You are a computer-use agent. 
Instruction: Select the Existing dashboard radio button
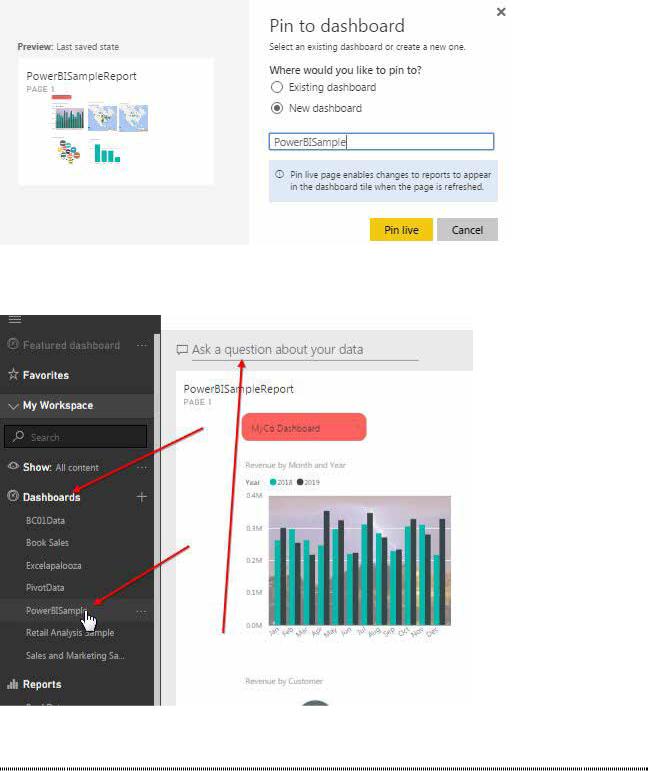pos(277,87)
